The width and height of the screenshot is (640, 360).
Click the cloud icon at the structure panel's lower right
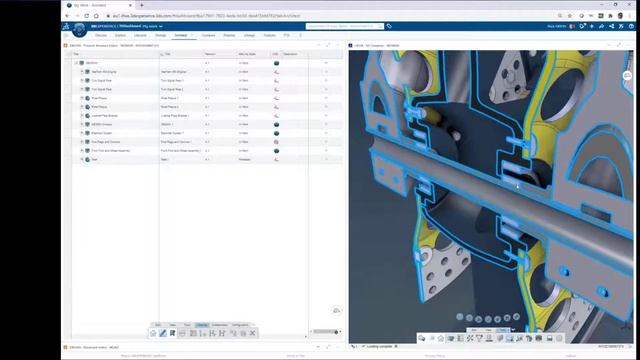point(336,311)
